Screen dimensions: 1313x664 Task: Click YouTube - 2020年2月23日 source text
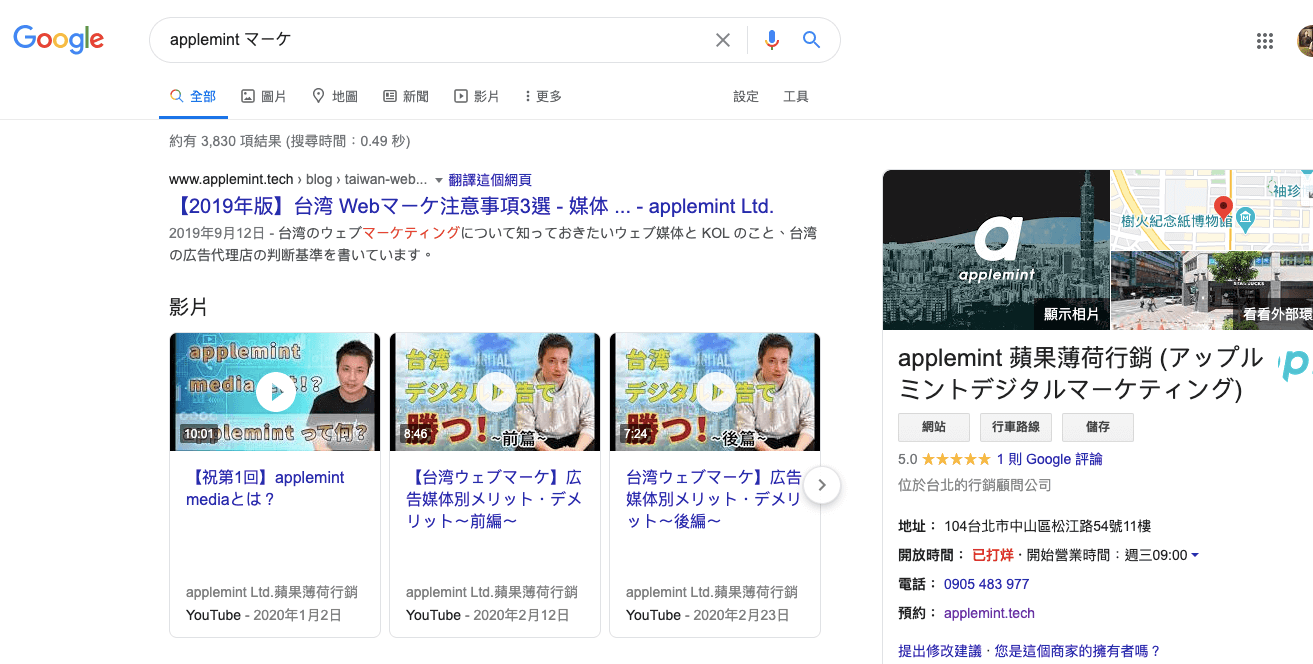(707, 615)
